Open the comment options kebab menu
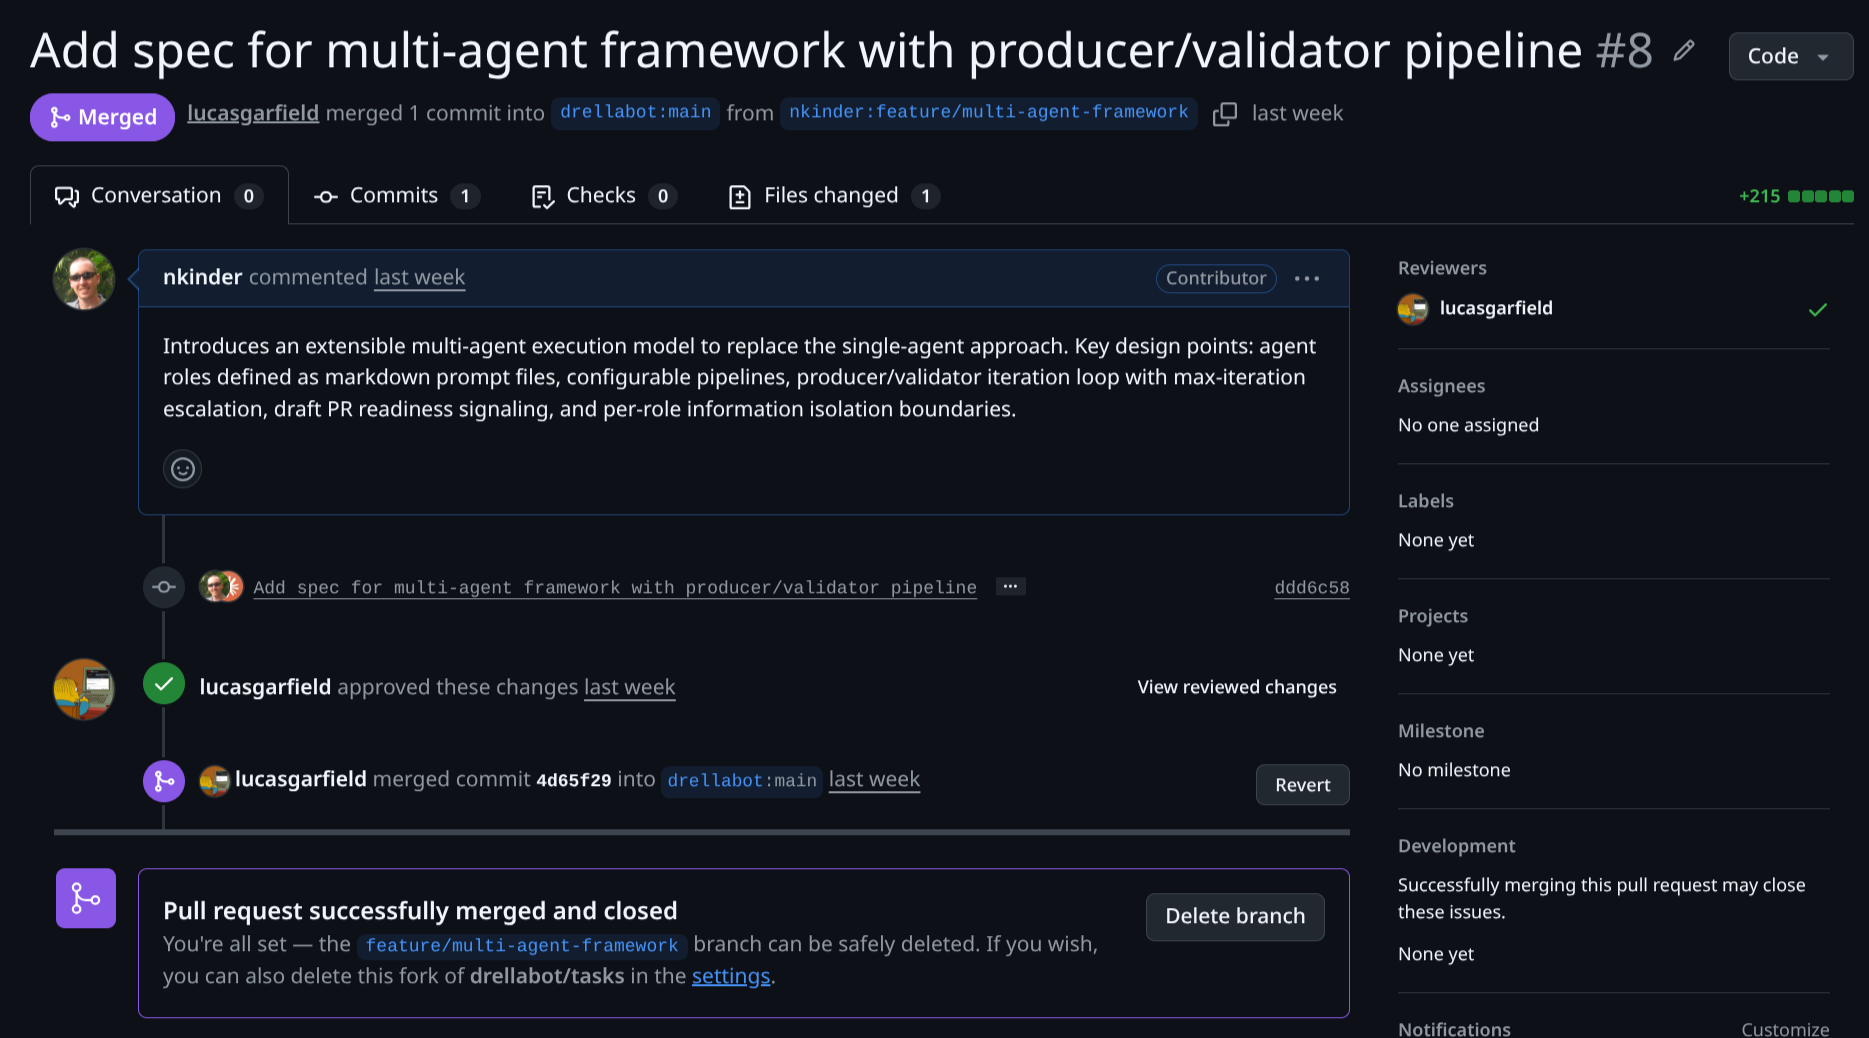This screenshot has height=1038, width=1869. coord(1307,278)
